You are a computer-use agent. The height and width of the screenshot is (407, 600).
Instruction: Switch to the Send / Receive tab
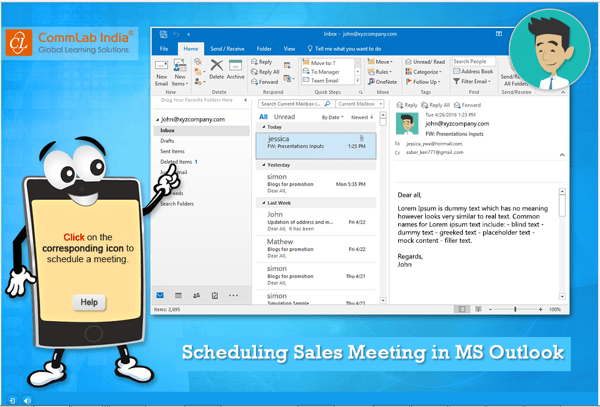click(x=227, y=49)
